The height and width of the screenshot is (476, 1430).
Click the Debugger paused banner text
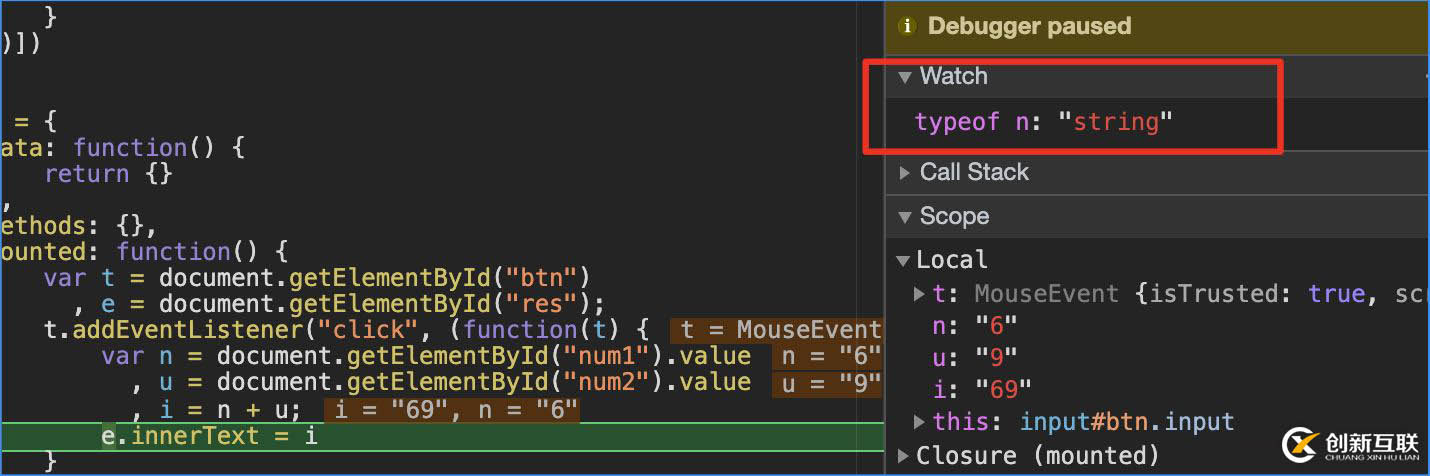point(1029,27)
